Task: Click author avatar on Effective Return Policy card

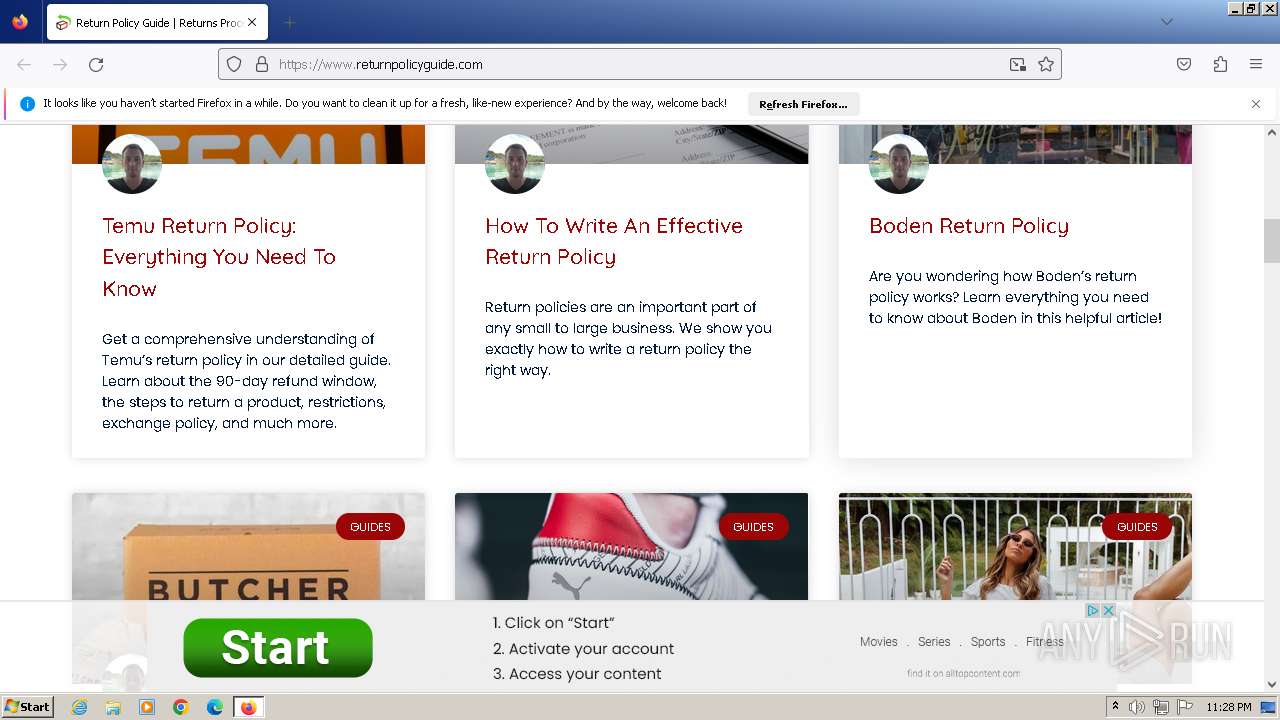Action: [515, 163]
